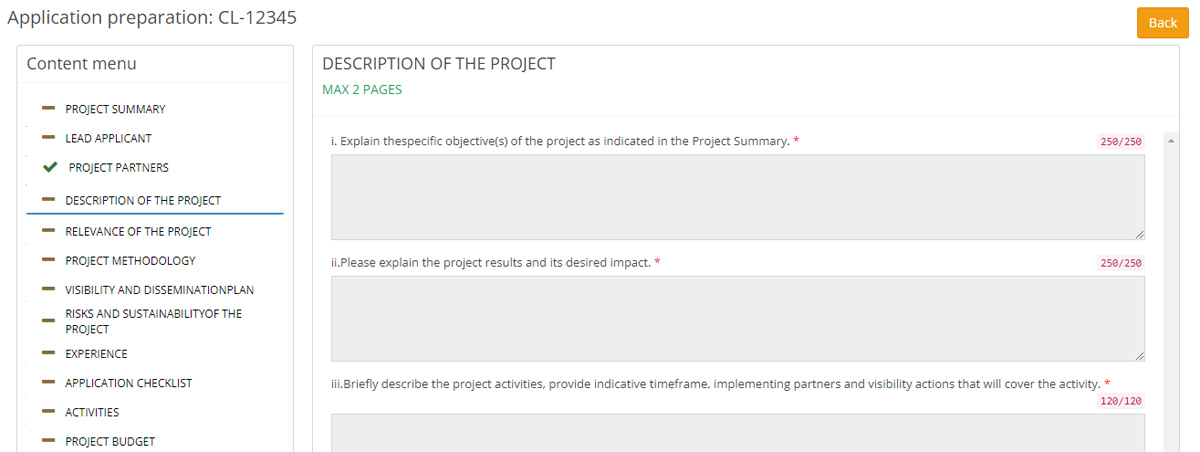
Task: Click the Back button
Action: [1162, 22]
